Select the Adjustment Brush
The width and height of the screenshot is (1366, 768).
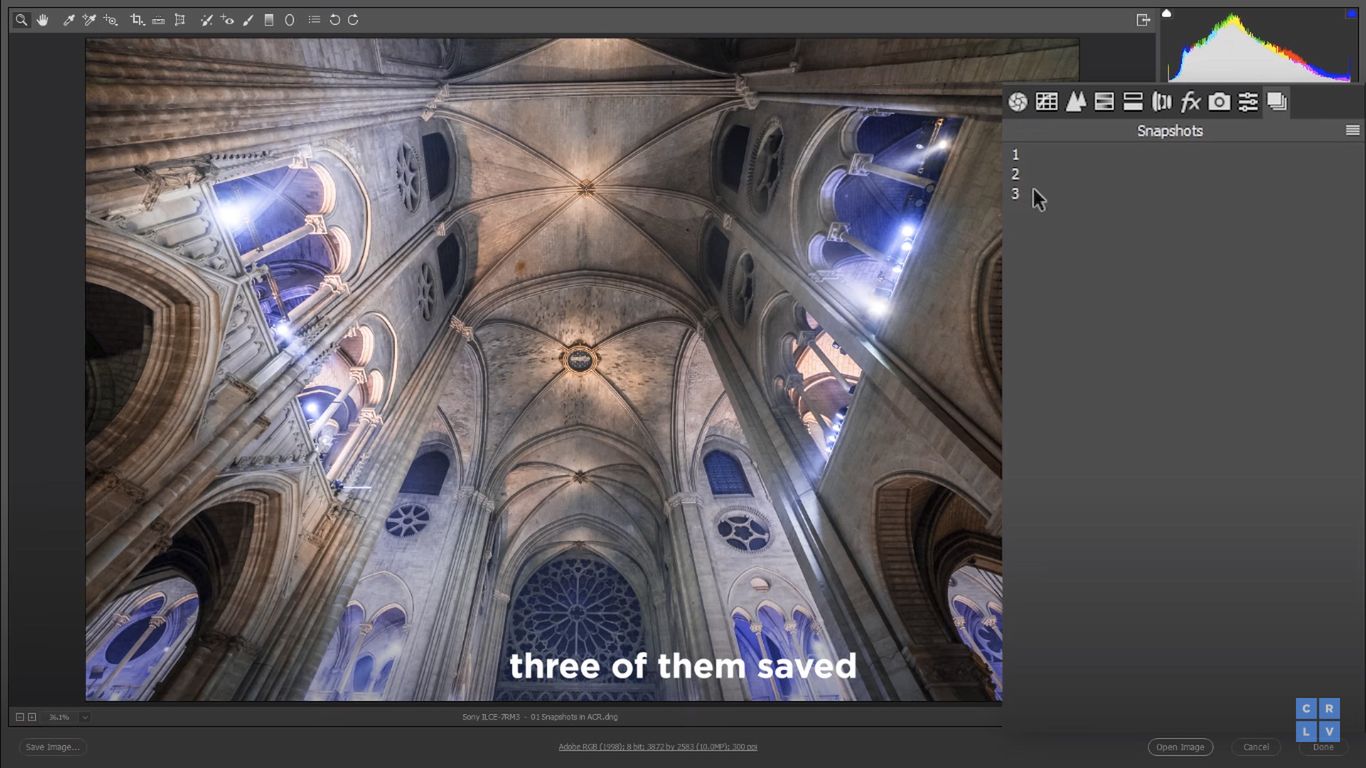[x=249, y=19]
